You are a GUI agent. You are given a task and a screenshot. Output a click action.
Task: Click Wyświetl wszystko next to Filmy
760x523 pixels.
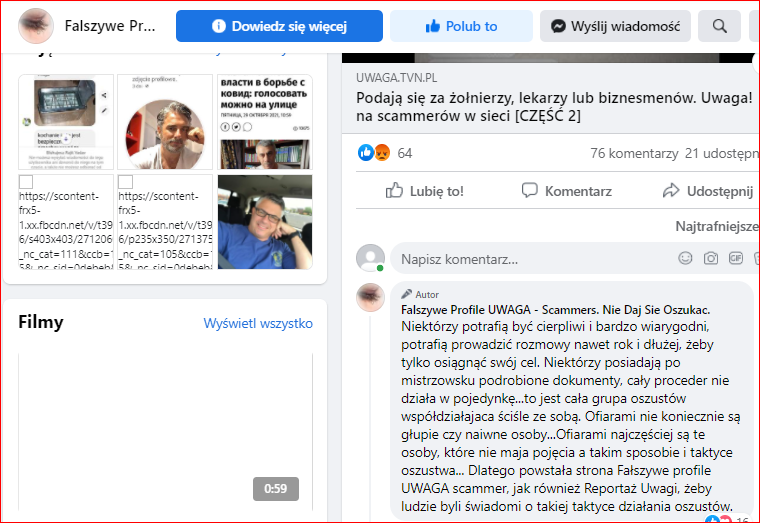point(258,323)
